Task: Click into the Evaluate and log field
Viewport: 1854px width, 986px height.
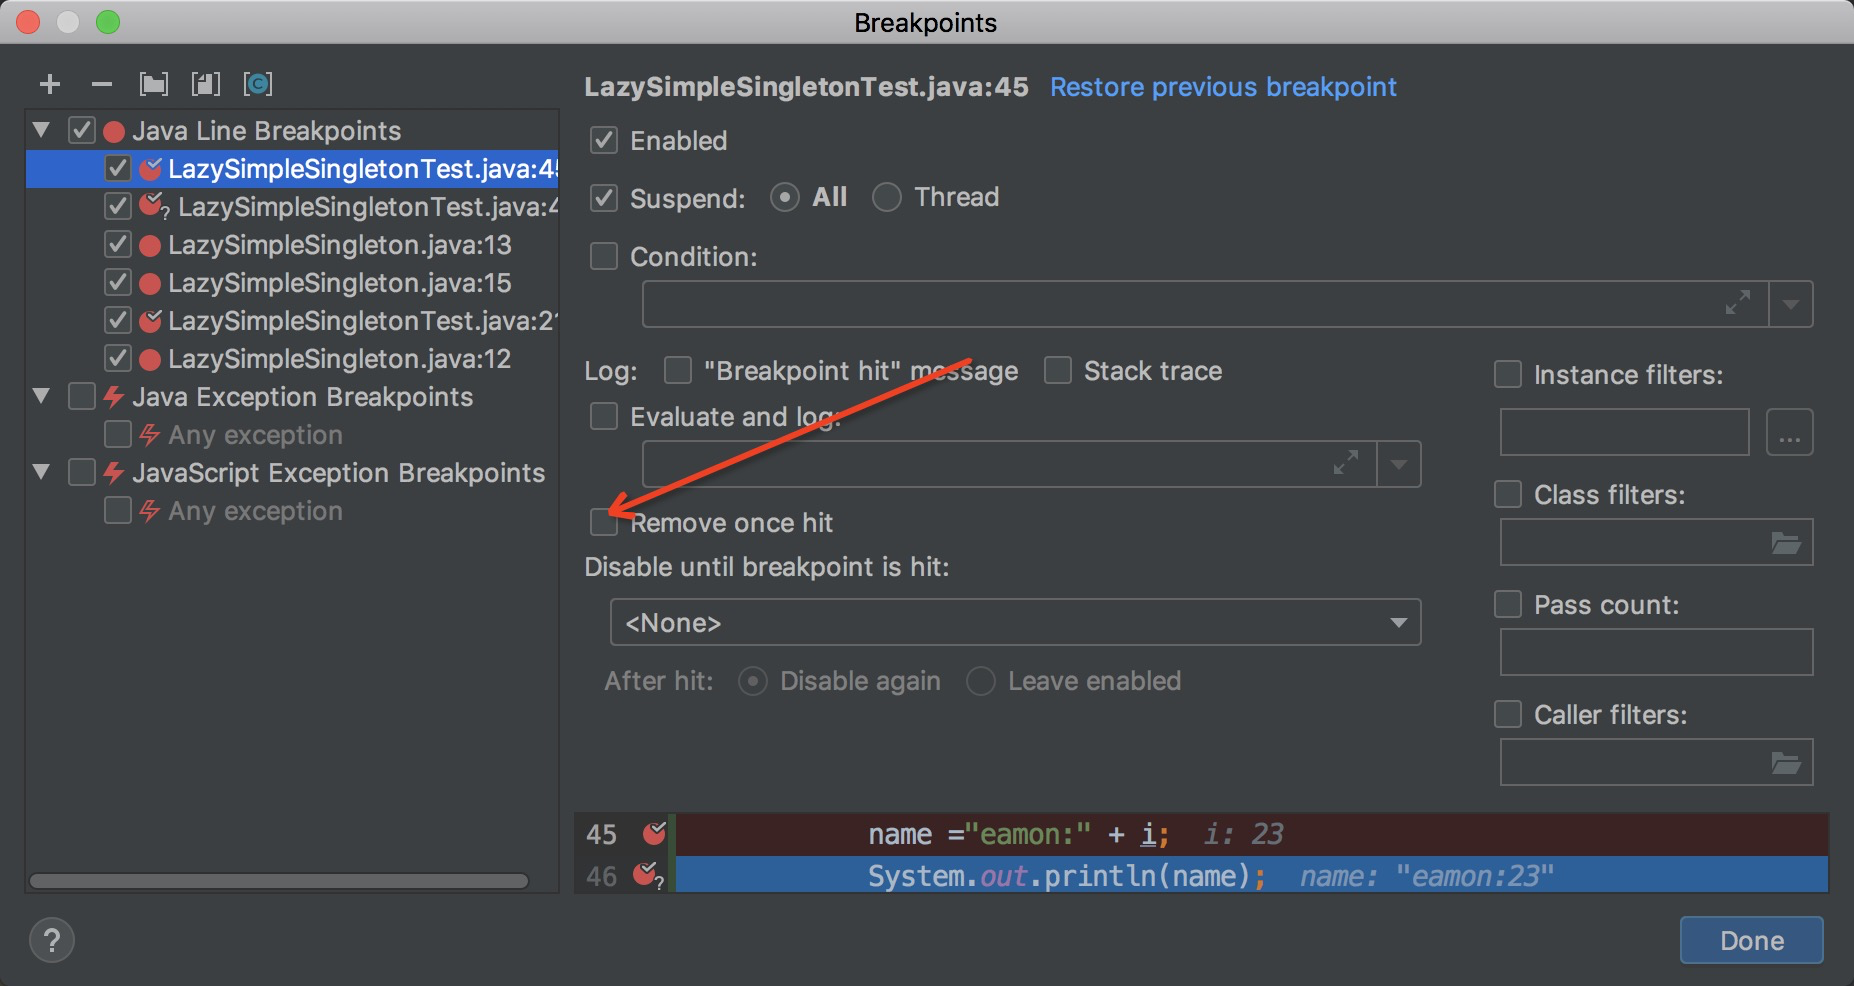Action: [1009, 464]
